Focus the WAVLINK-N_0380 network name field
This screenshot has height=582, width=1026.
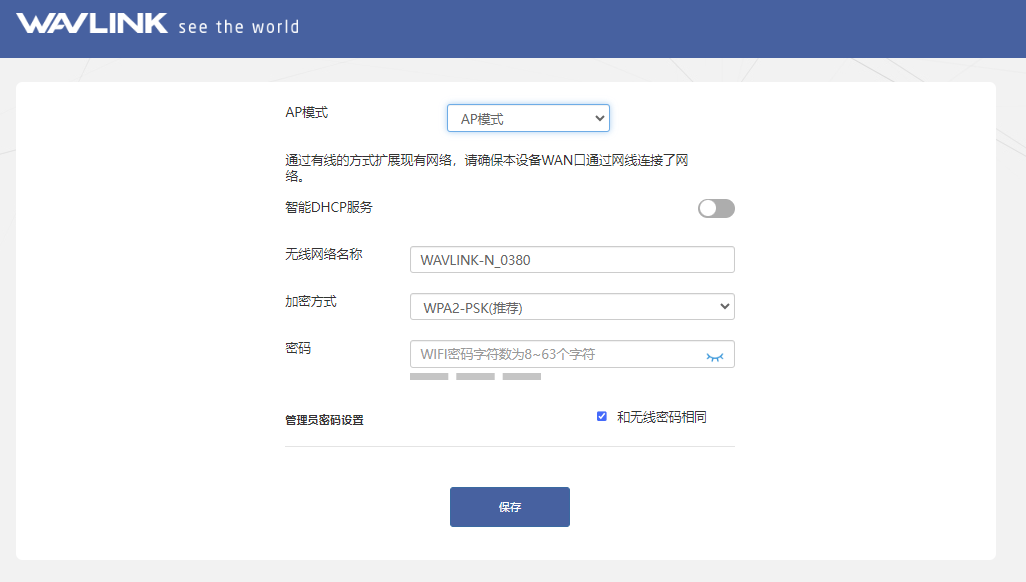(572, 260)
